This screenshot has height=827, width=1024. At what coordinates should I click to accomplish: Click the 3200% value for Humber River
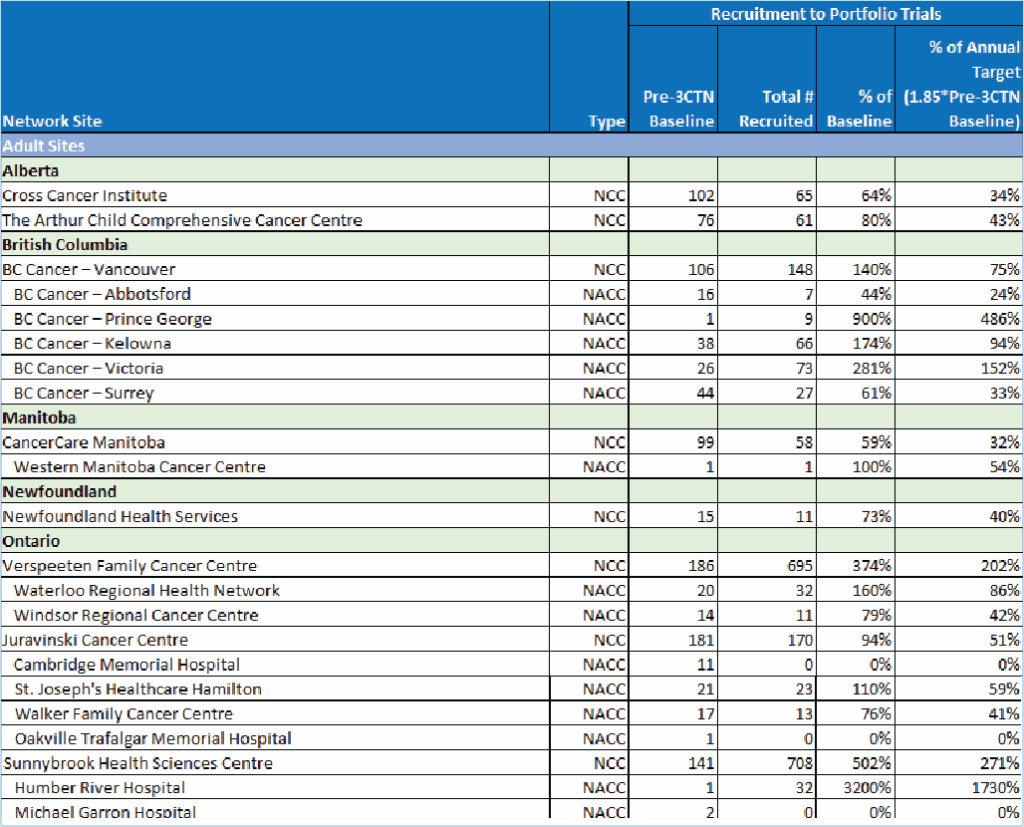(x=867, y=788)
